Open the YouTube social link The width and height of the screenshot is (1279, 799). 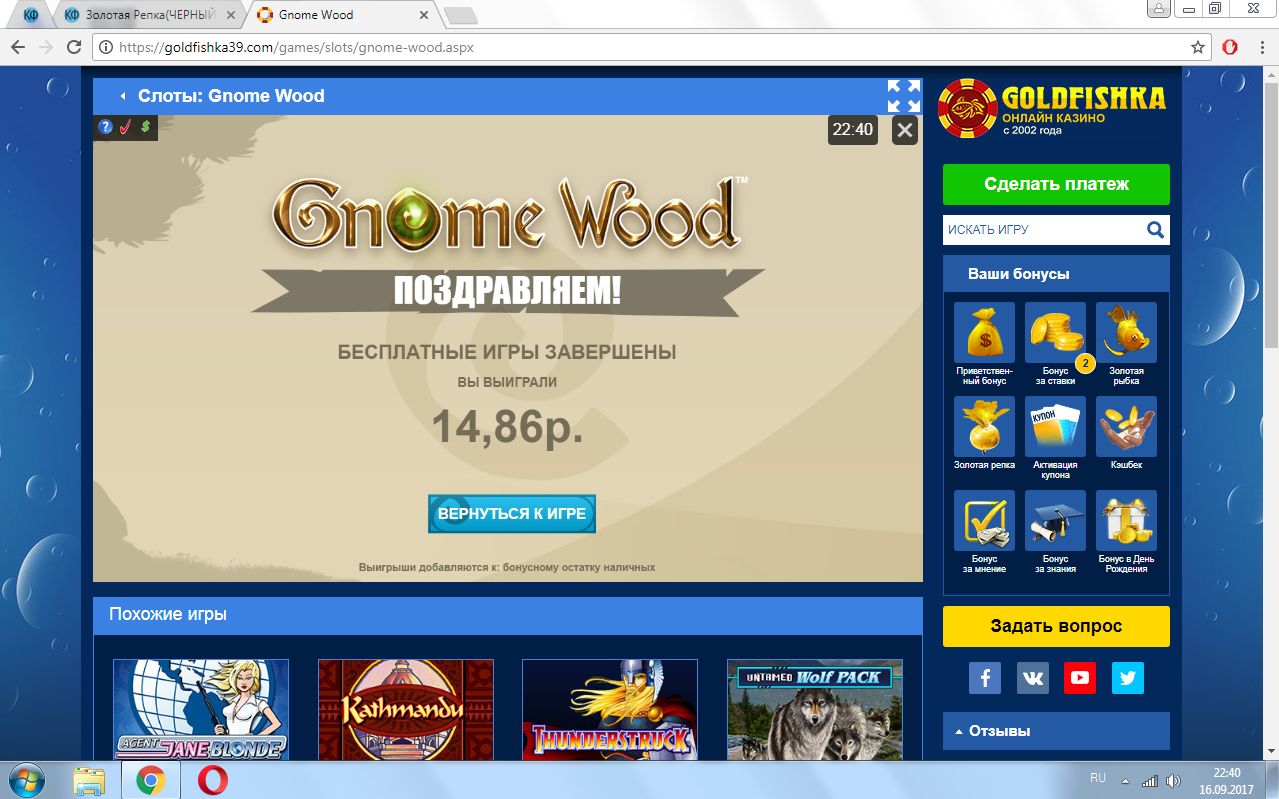coord(1080,678)
